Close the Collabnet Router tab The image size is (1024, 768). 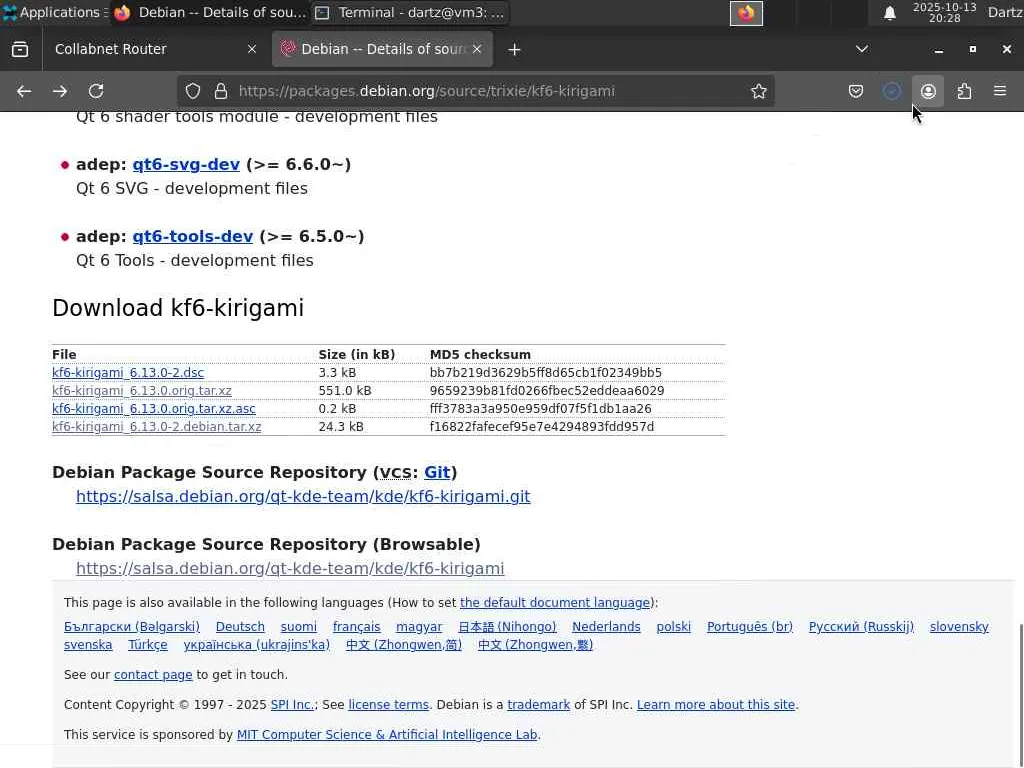[251, 49]
